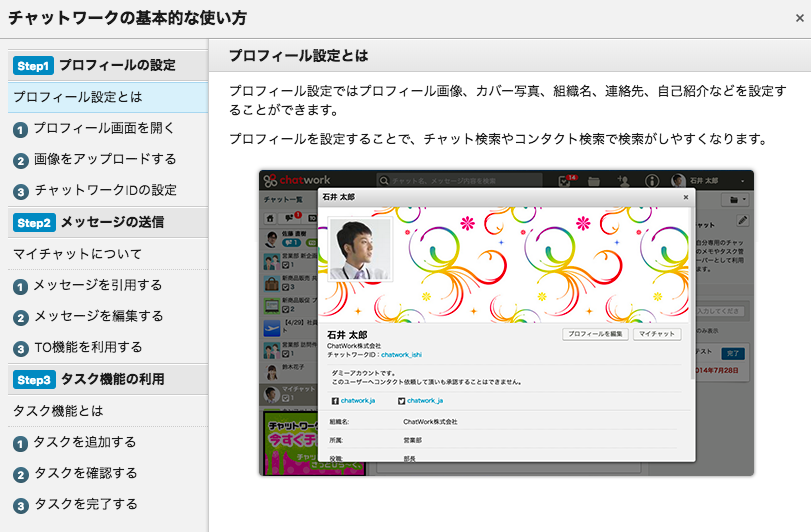Open プロフィール画面を開く step
The image size is (811, 532).
(108, 128)
